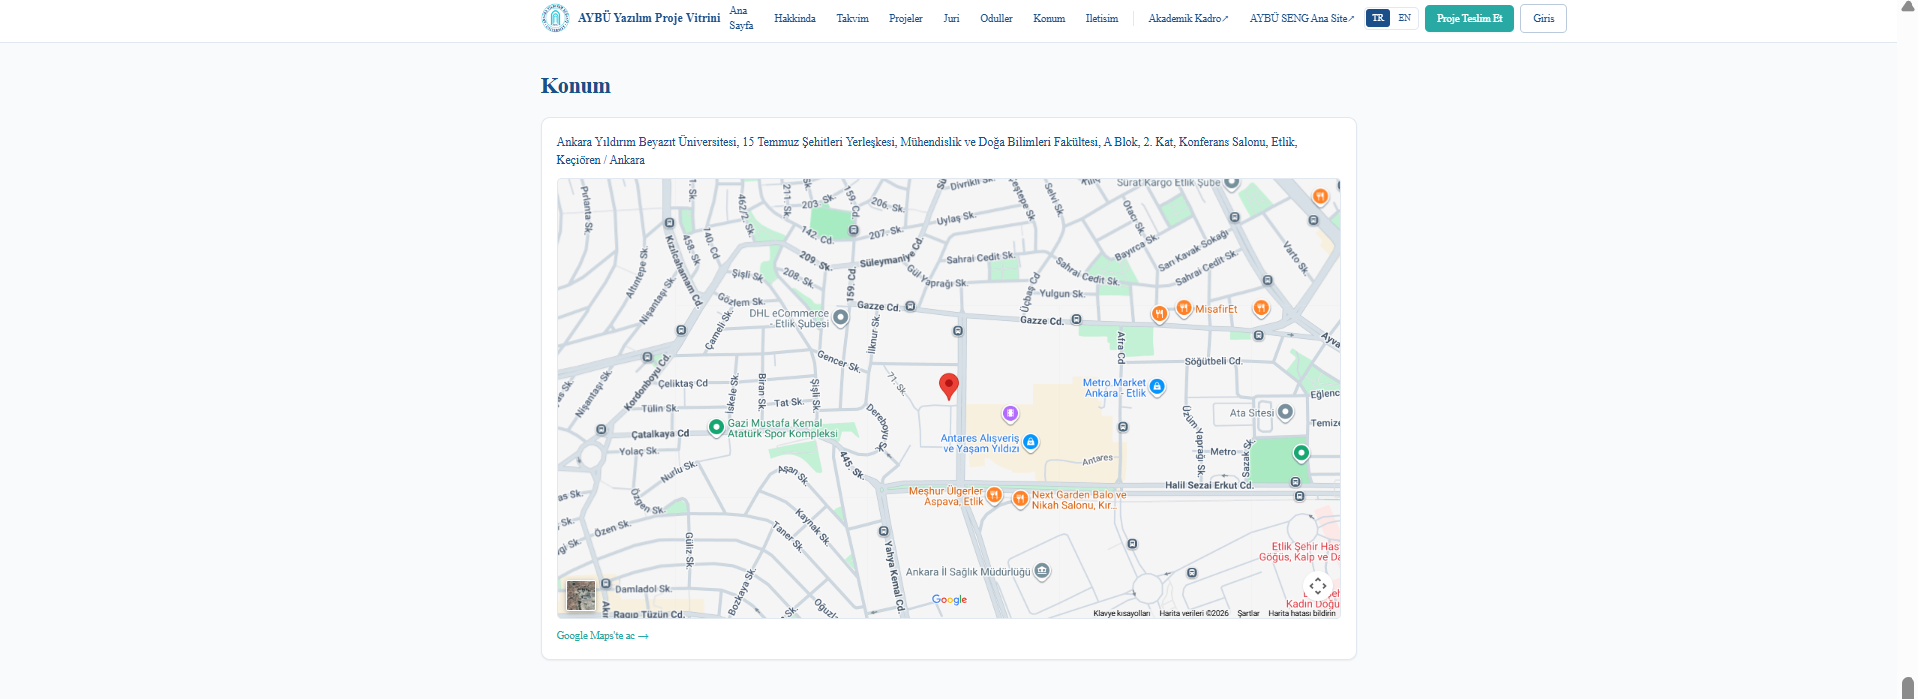Click Next Garden Balo restaurant marker
Screen dimensions: 1918x699
point(1020,499)
